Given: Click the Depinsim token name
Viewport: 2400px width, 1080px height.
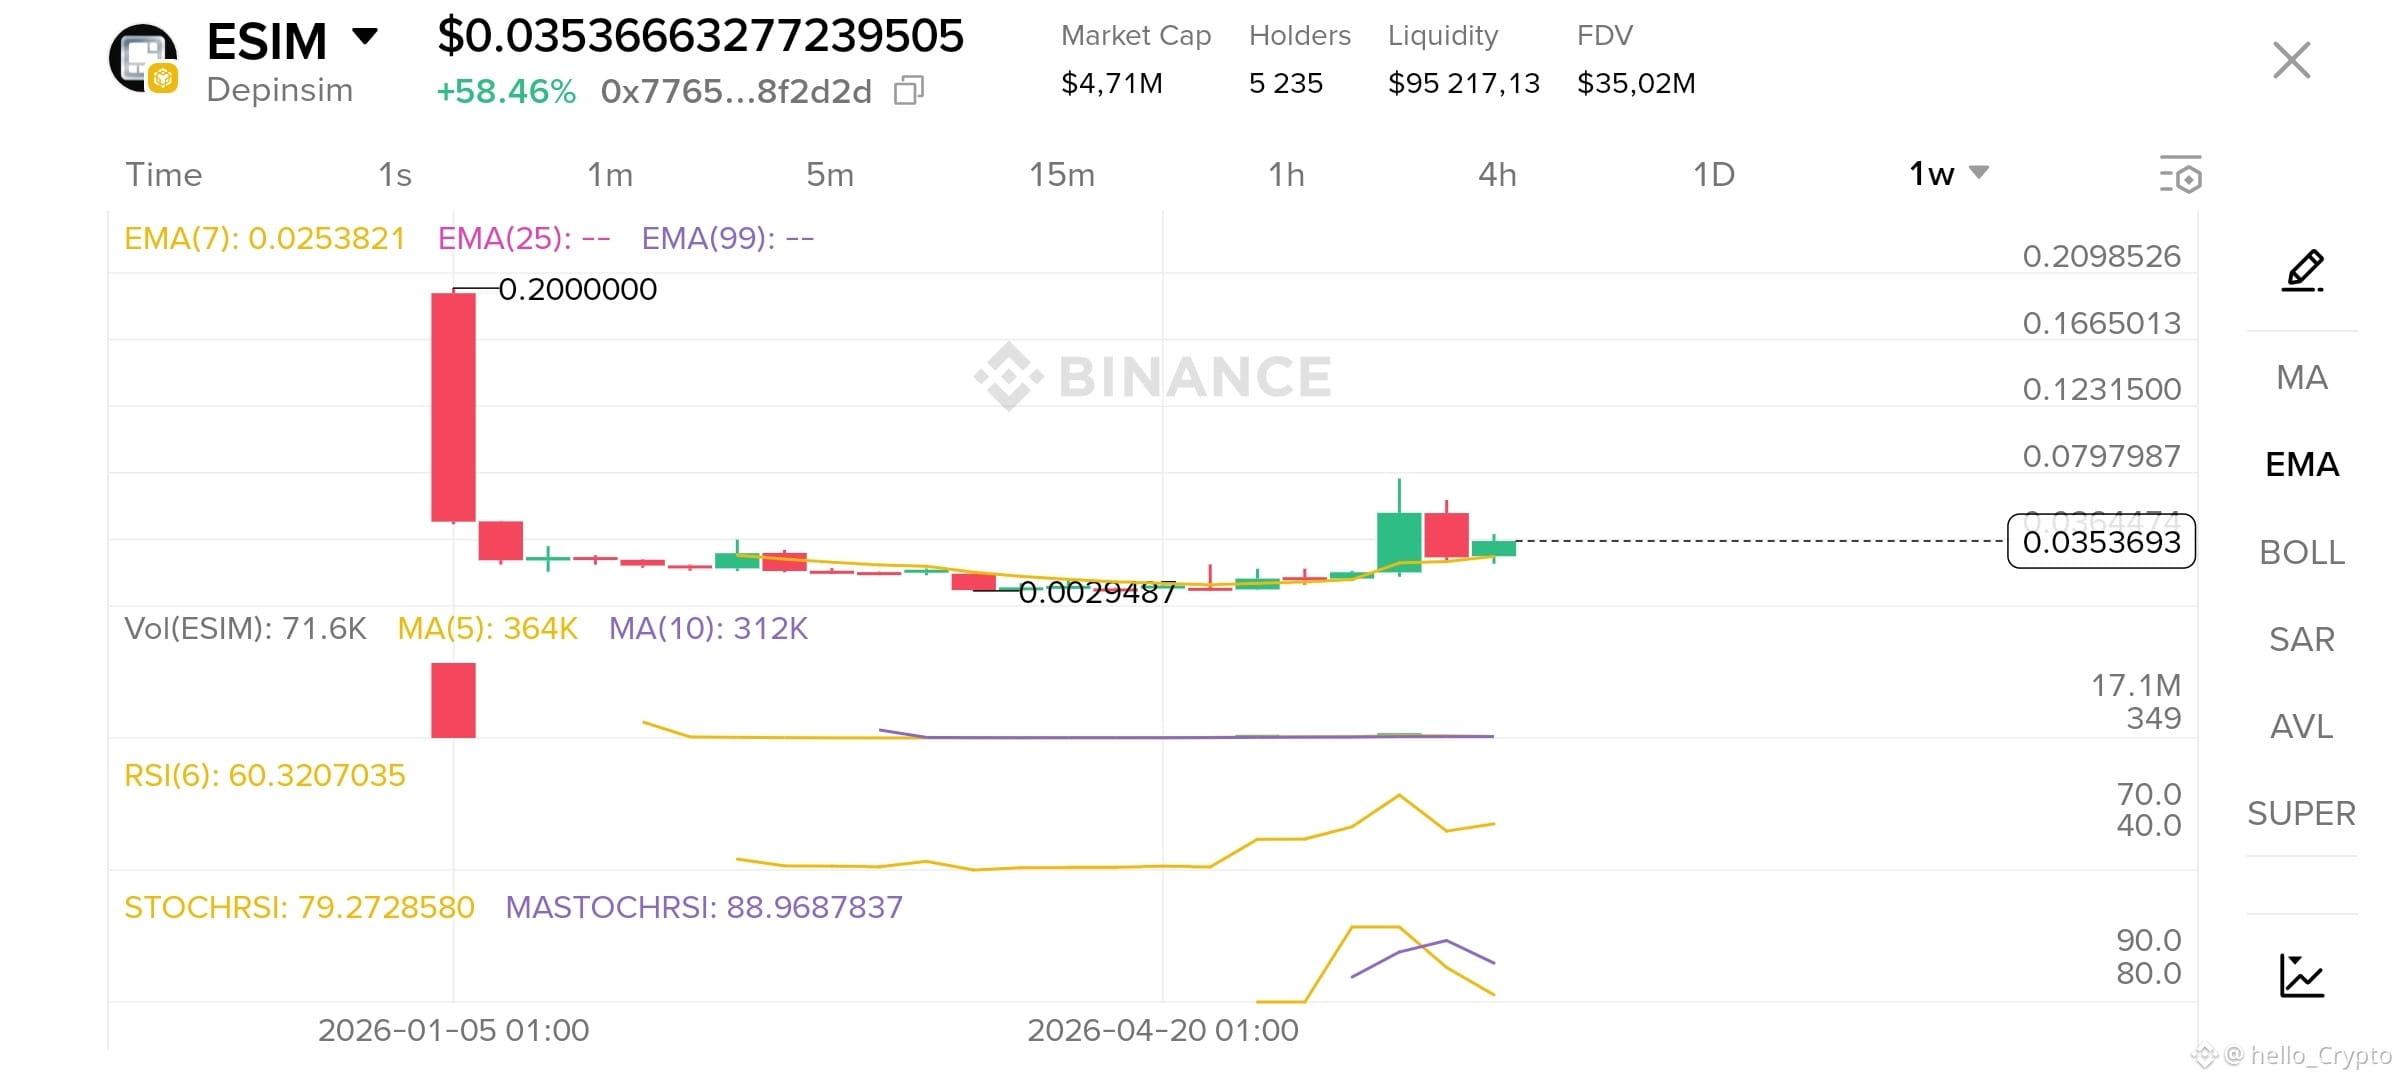Looking at the screenshot, I should pyautogui.click(x=280, y=90).
